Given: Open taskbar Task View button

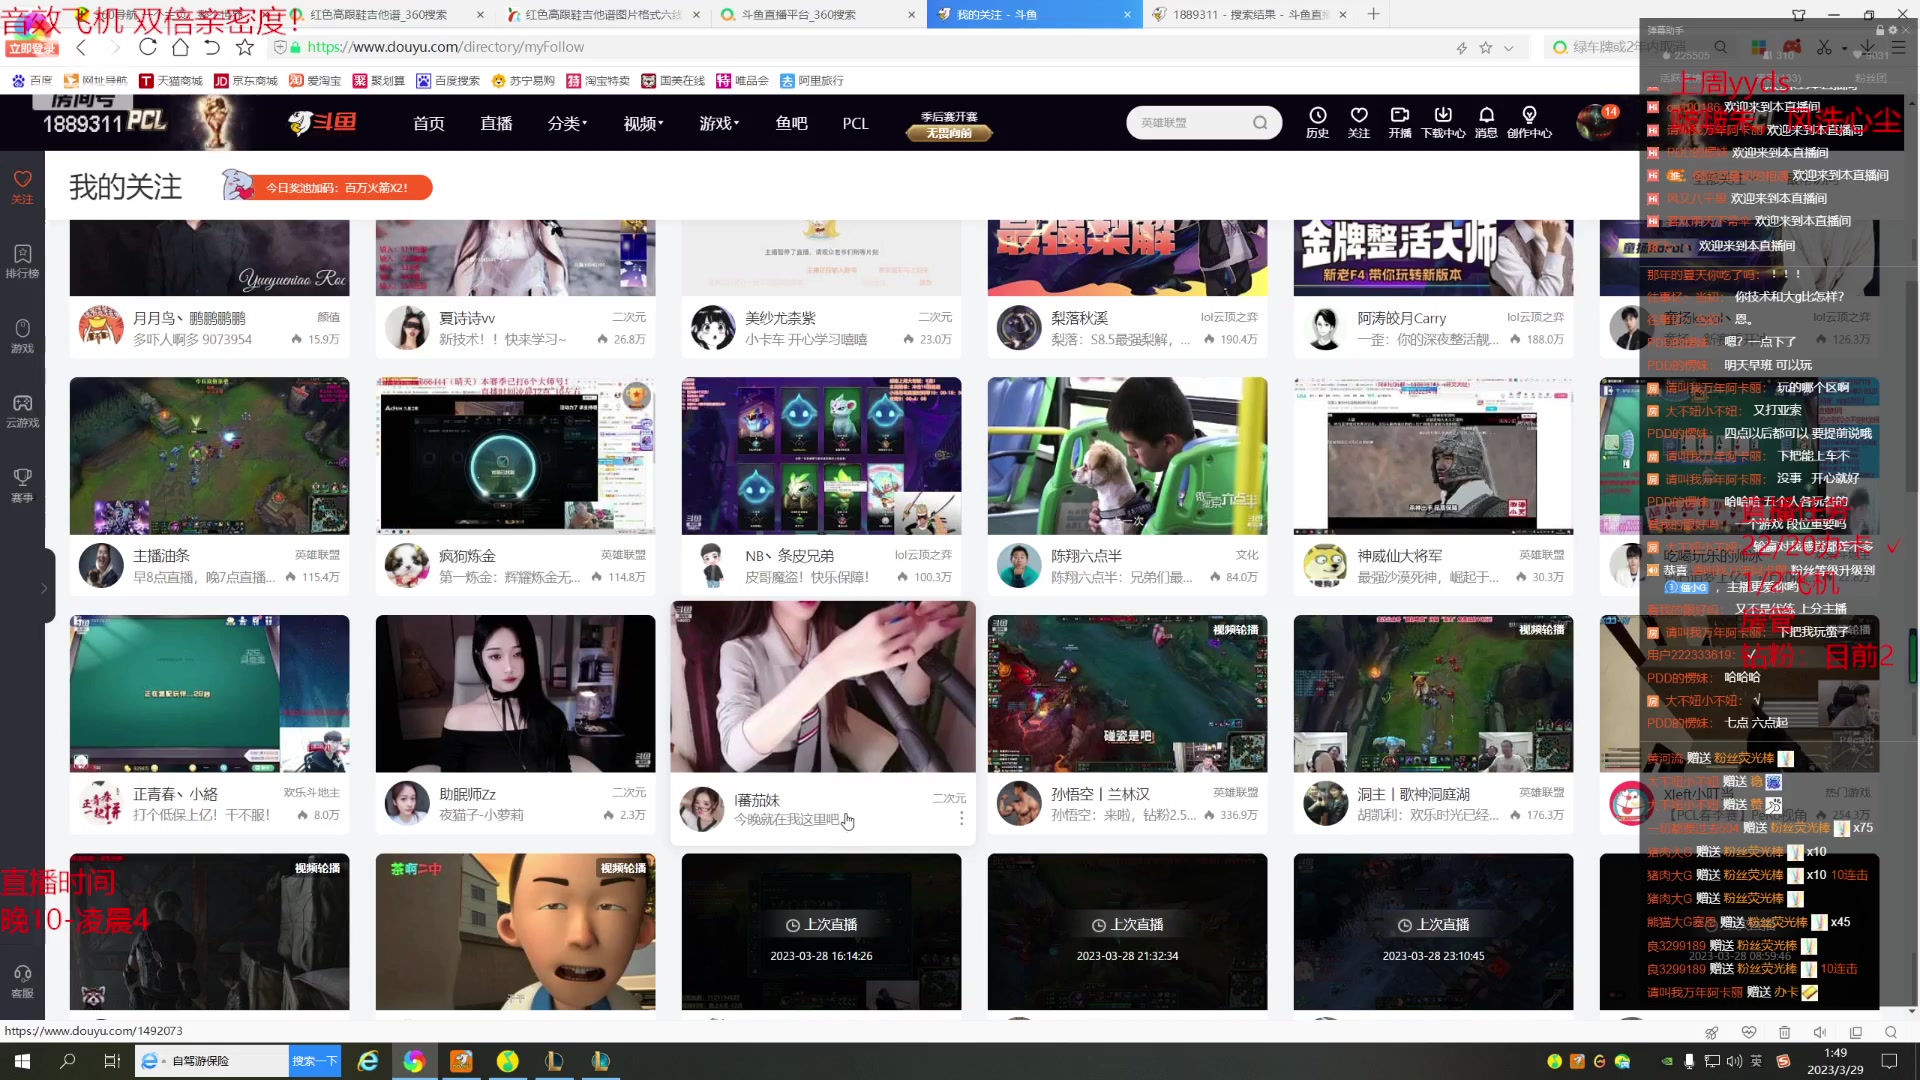Looking at the screenshot, I should (x=112, y=1061).
